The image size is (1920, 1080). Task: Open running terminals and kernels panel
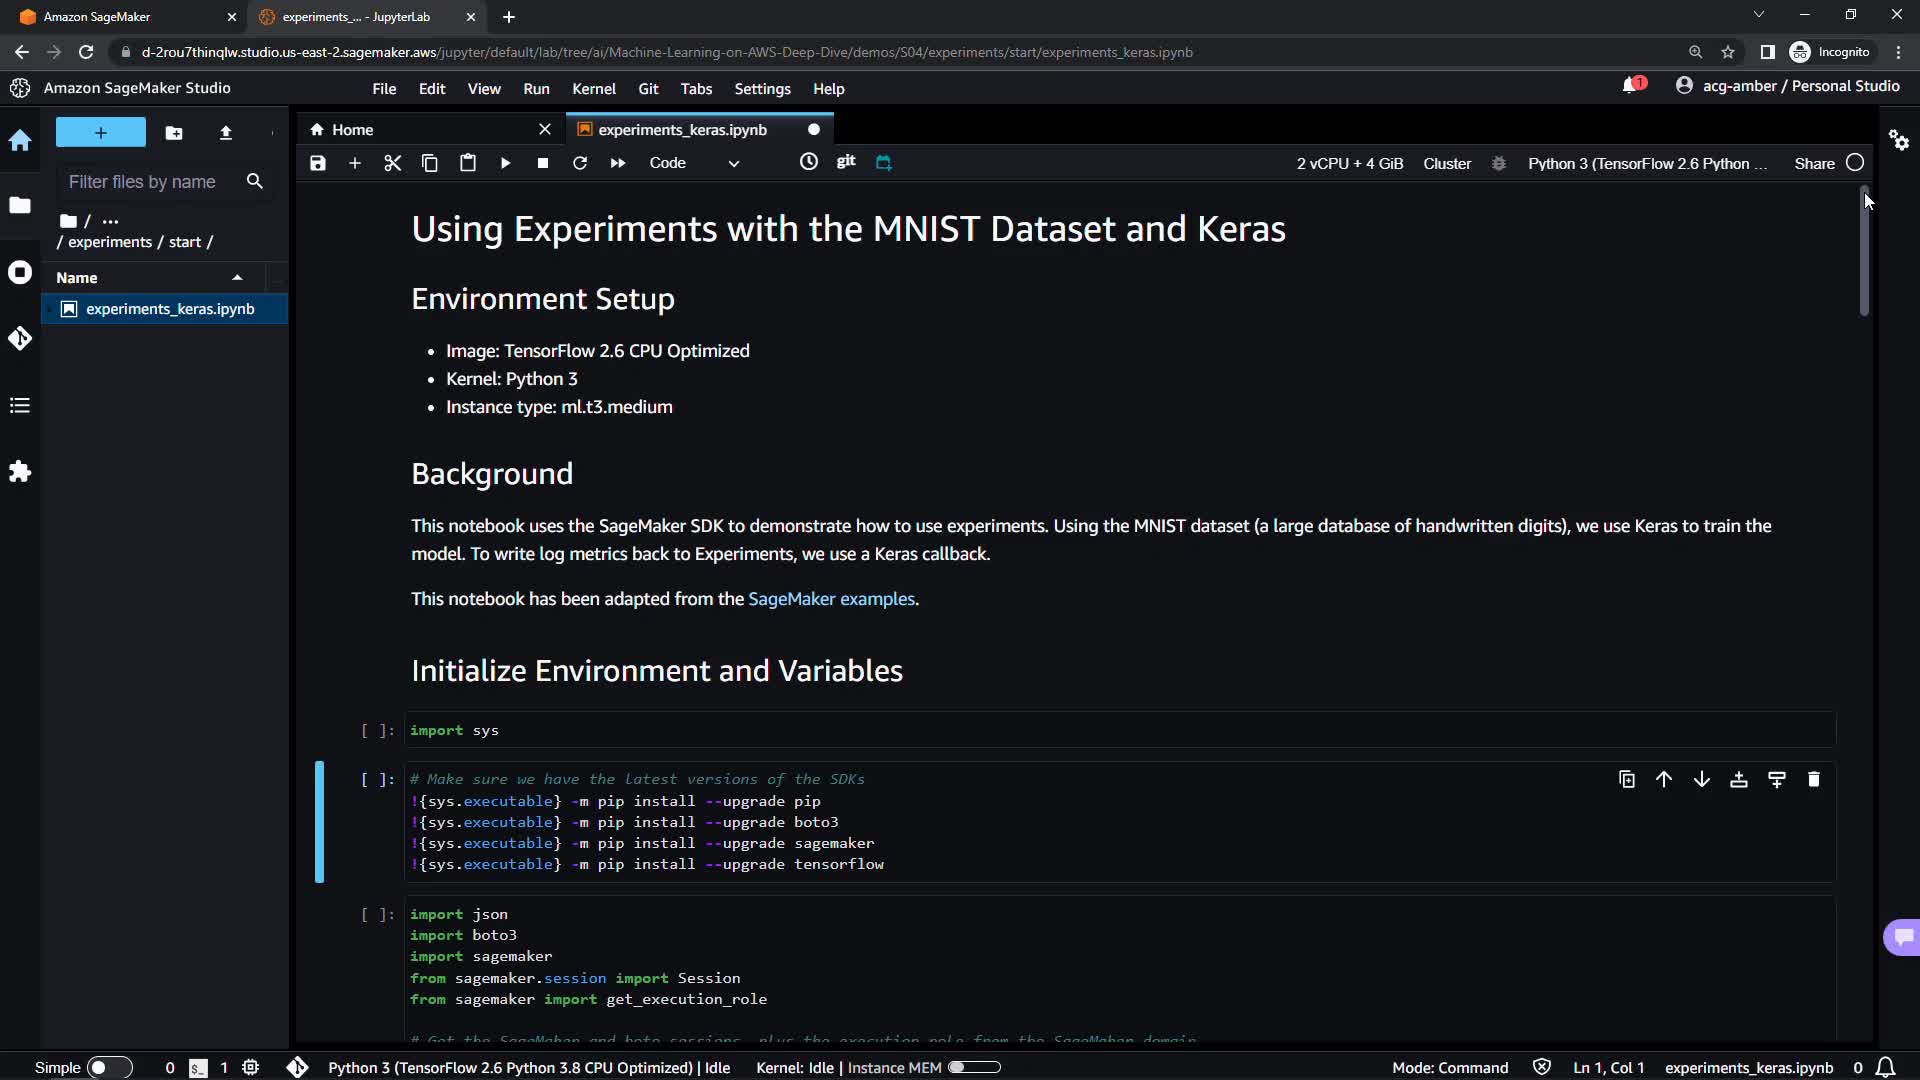pos(20,273)
